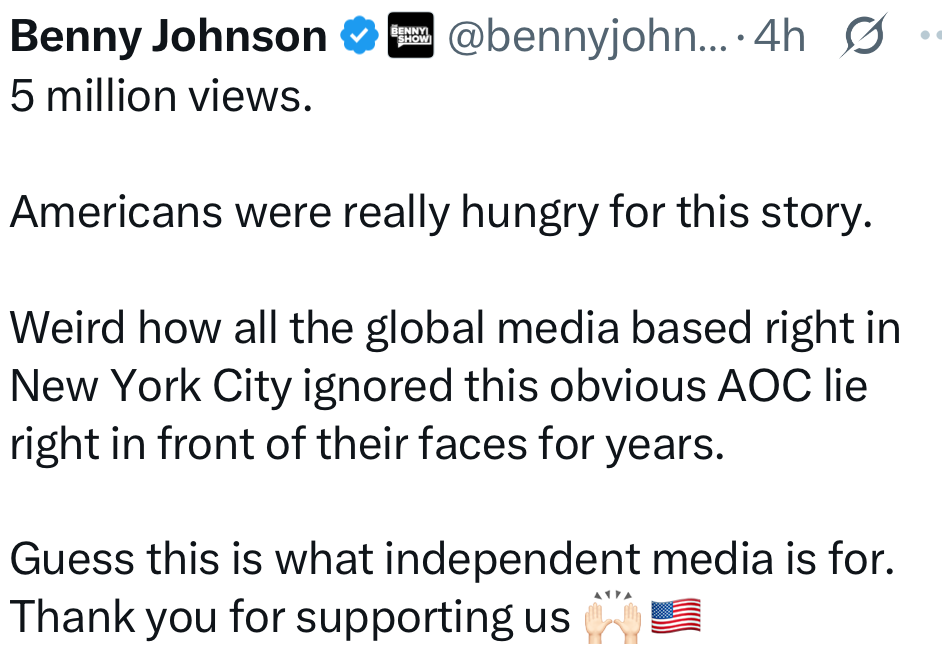Click the raised hands emoji
The height and width of the screenshot is (658, 942).
pyautogui.click(x=612, y=616)
